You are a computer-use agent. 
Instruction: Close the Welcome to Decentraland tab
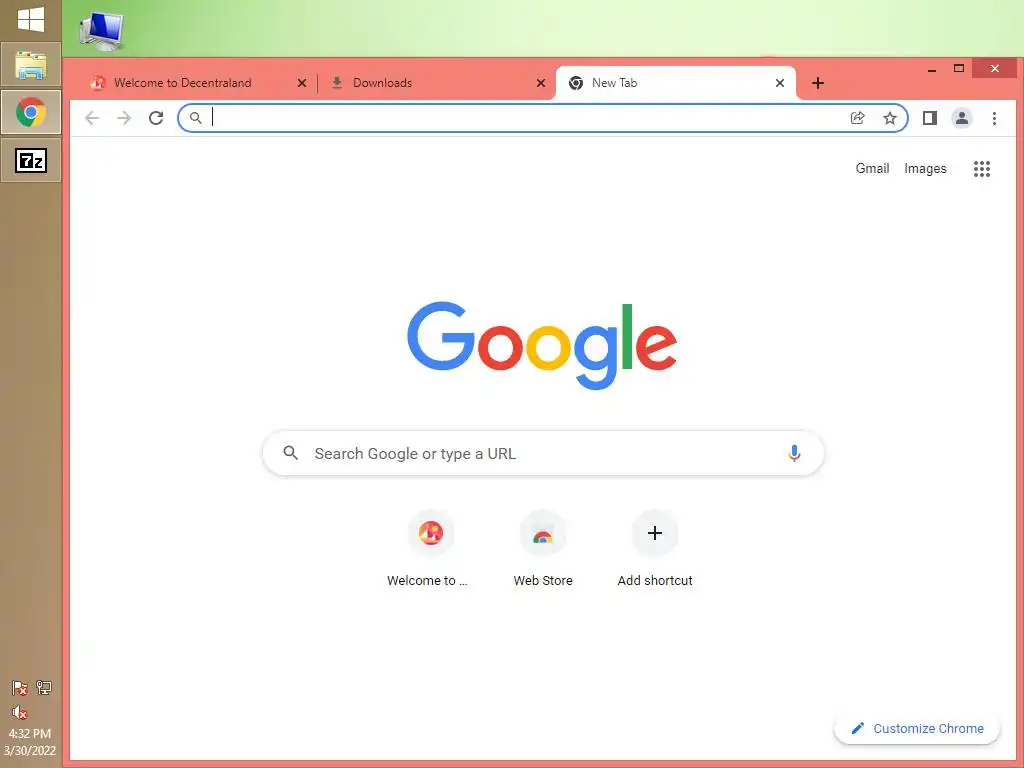coord(302,83)
